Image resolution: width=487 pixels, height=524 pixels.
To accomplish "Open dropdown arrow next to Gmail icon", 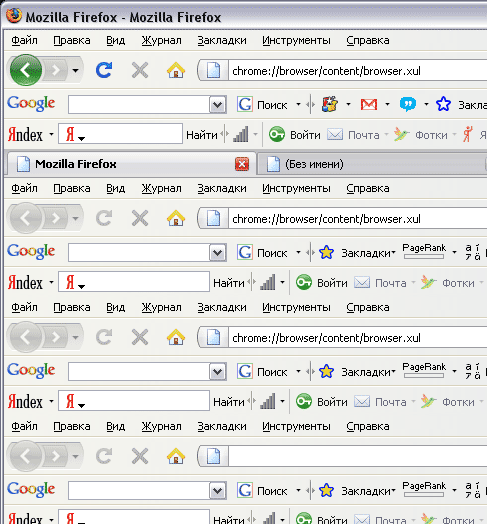I will 387,105.
